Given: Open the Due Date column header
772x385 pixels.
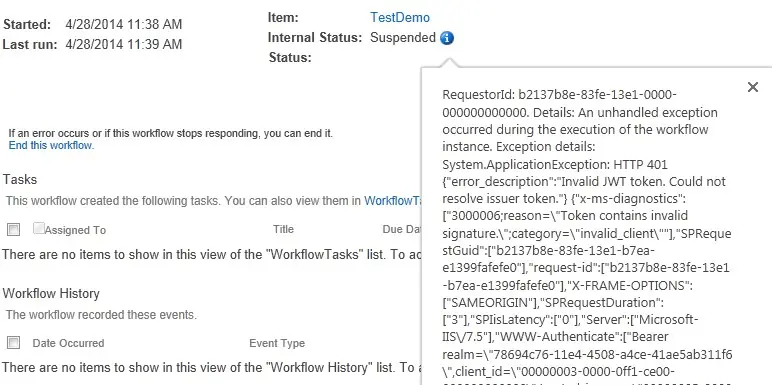Looking at the screenshot, I should pyautogui.click(x=402, y=229).
